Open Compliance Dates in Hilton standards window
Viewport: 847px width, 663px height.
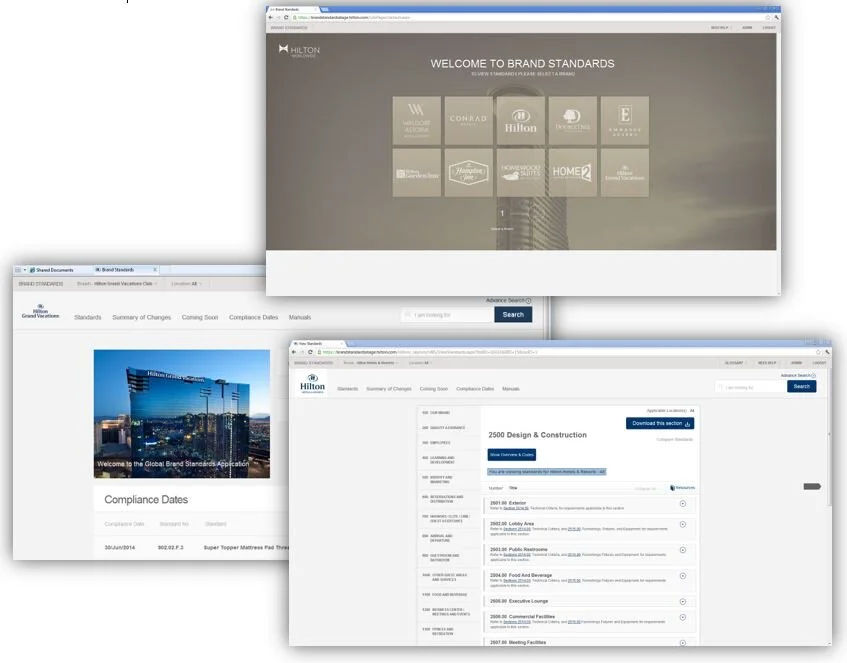coord(475,389)
